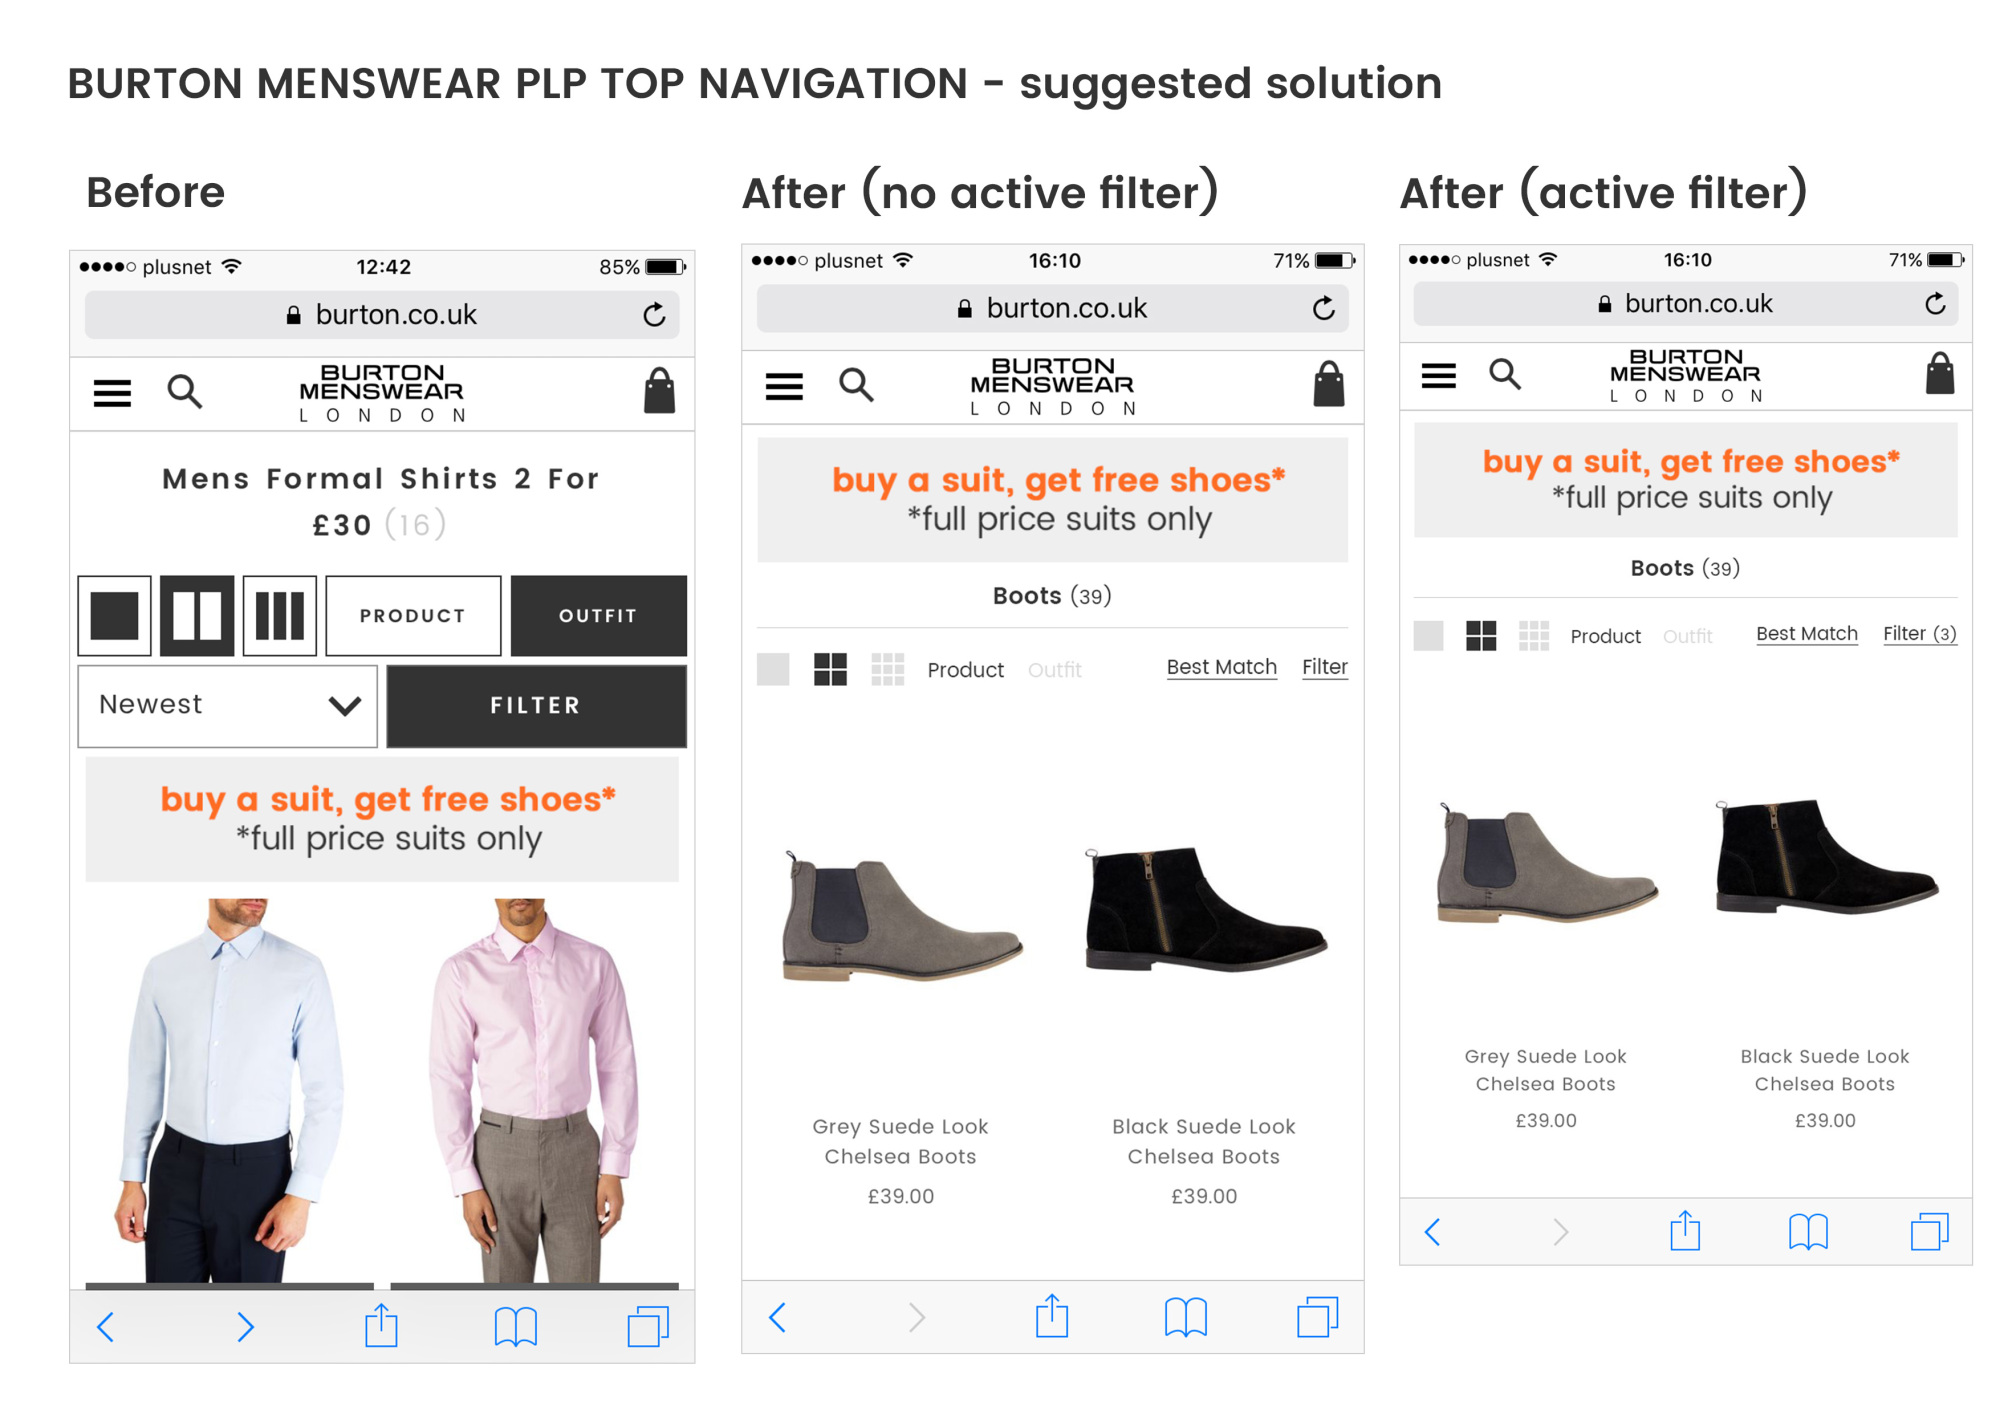The image size is (2000, 1414).
Task: Open bookmarks in no-active-filter mockup
Action: [1186, 1317]
